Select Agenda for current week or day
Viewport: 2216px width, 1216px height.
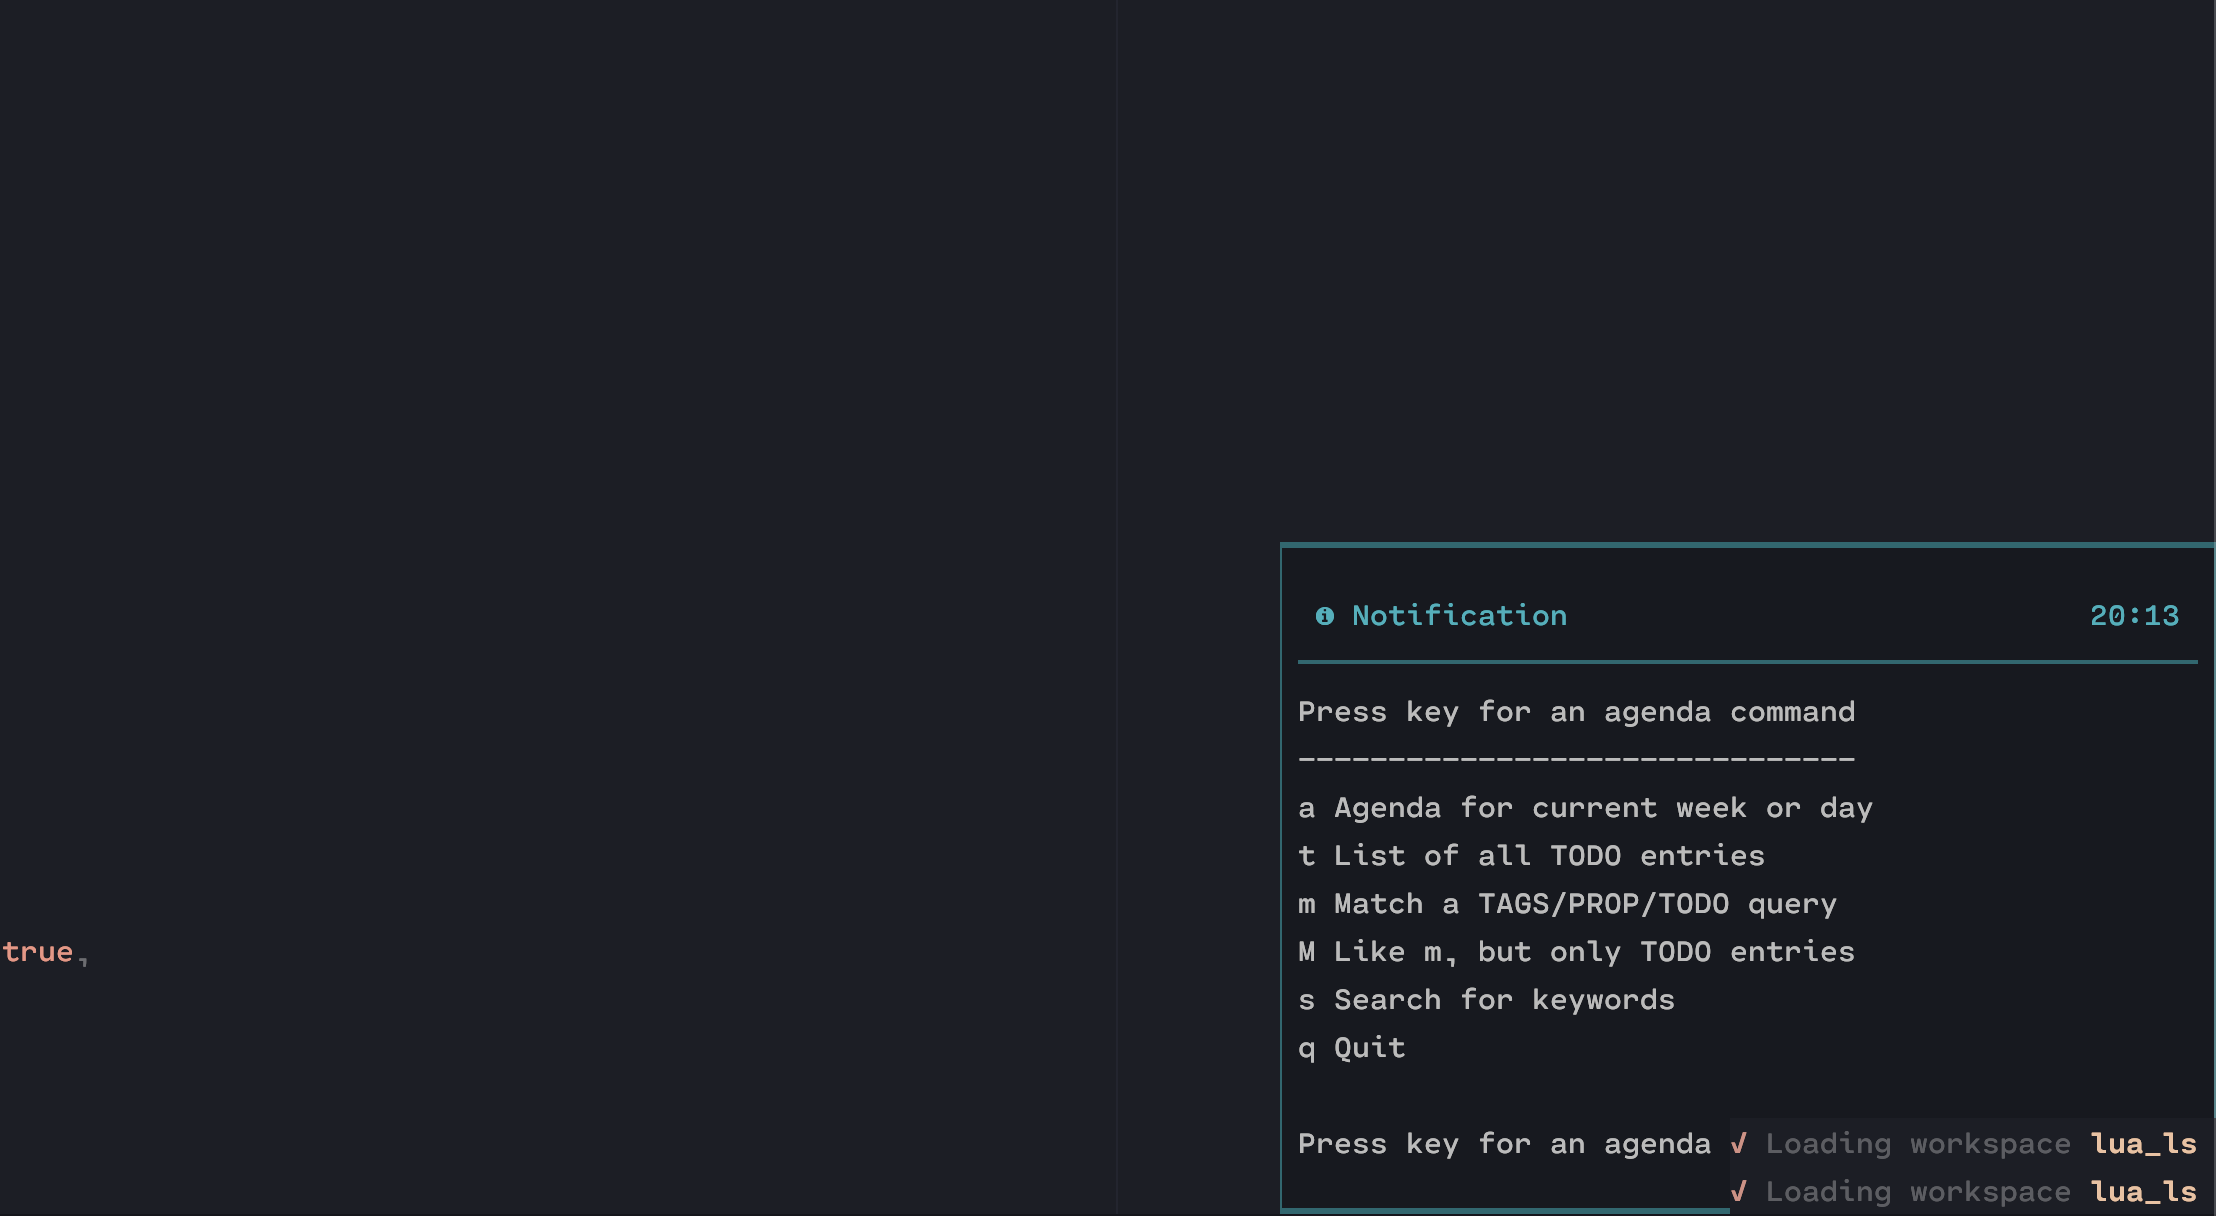pos(1585,807)
